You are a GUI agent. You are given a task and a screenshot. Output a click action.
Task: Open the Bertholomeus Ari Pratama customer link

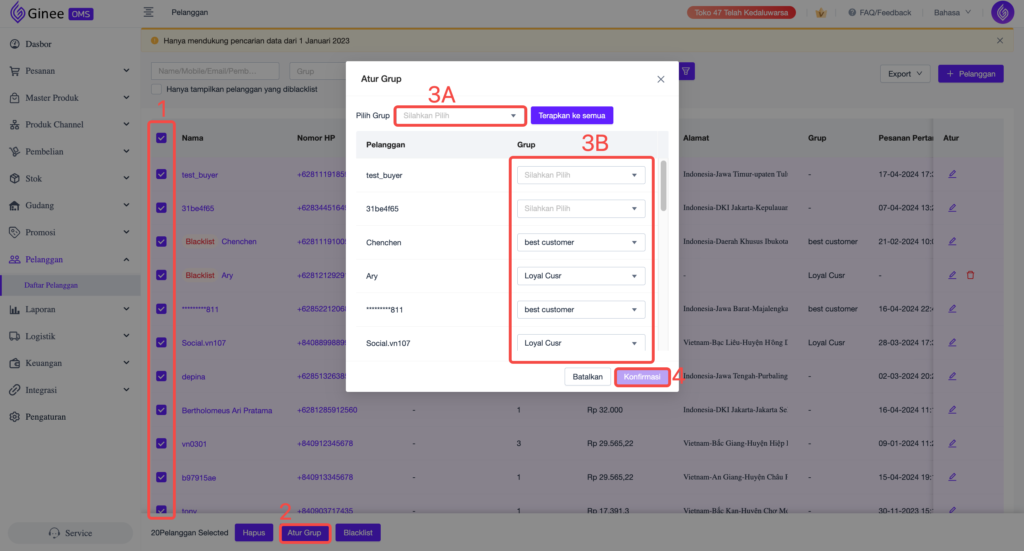pyautogui.click(x=227, y=411)
